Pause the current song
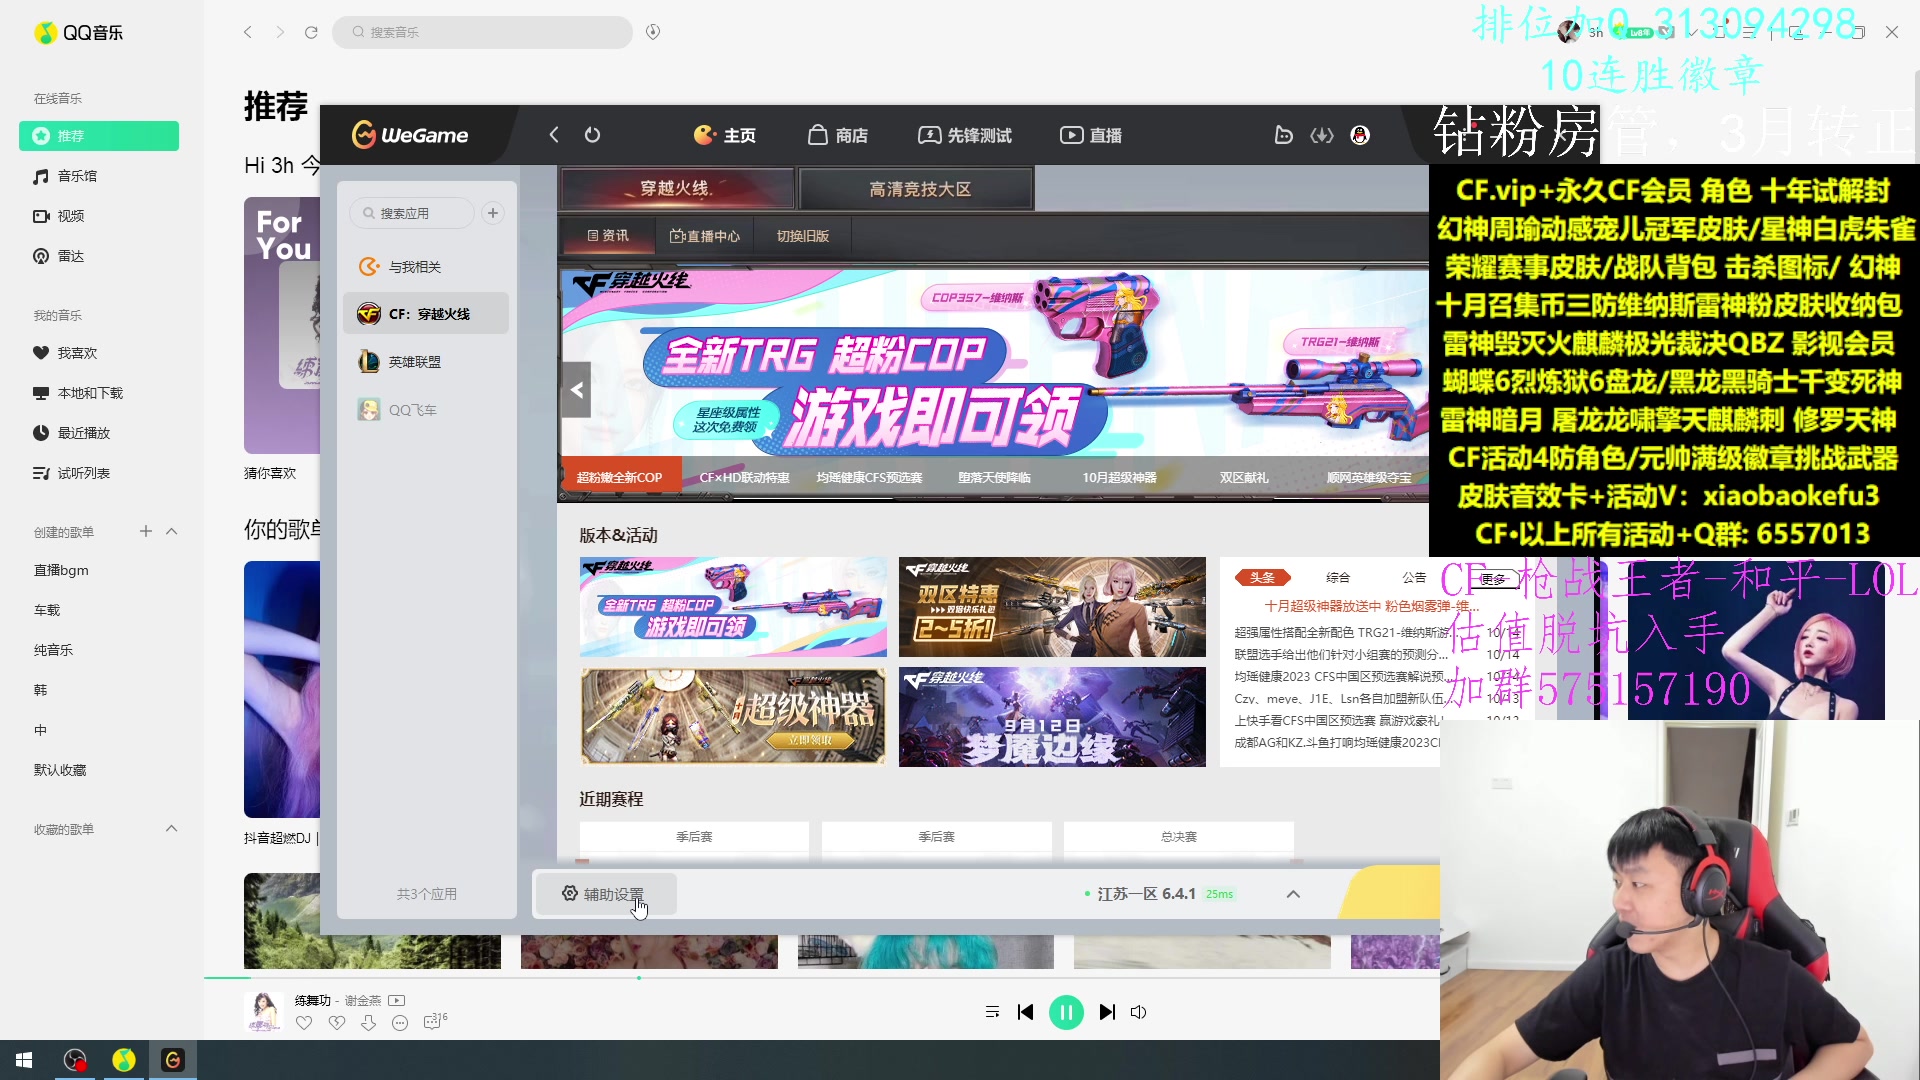 click(1066, 1012)
